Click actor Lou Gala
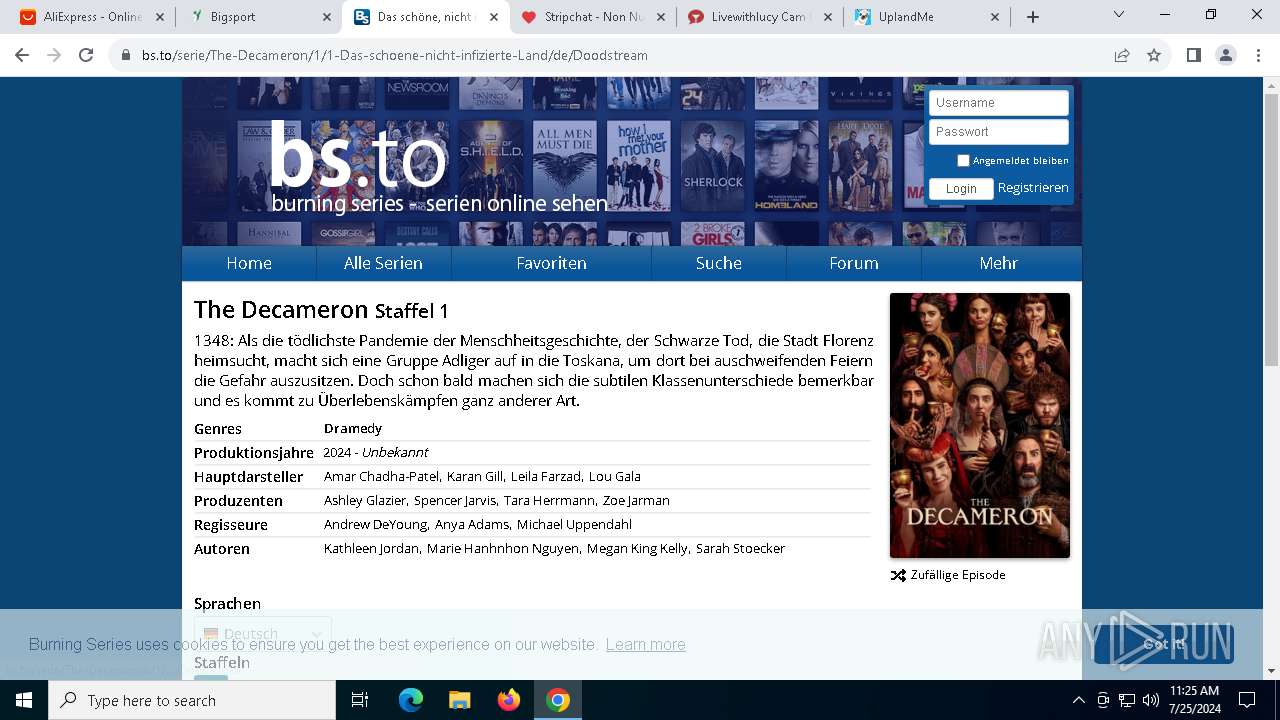This screenshot has height=720, width=1280. point(614,477)
